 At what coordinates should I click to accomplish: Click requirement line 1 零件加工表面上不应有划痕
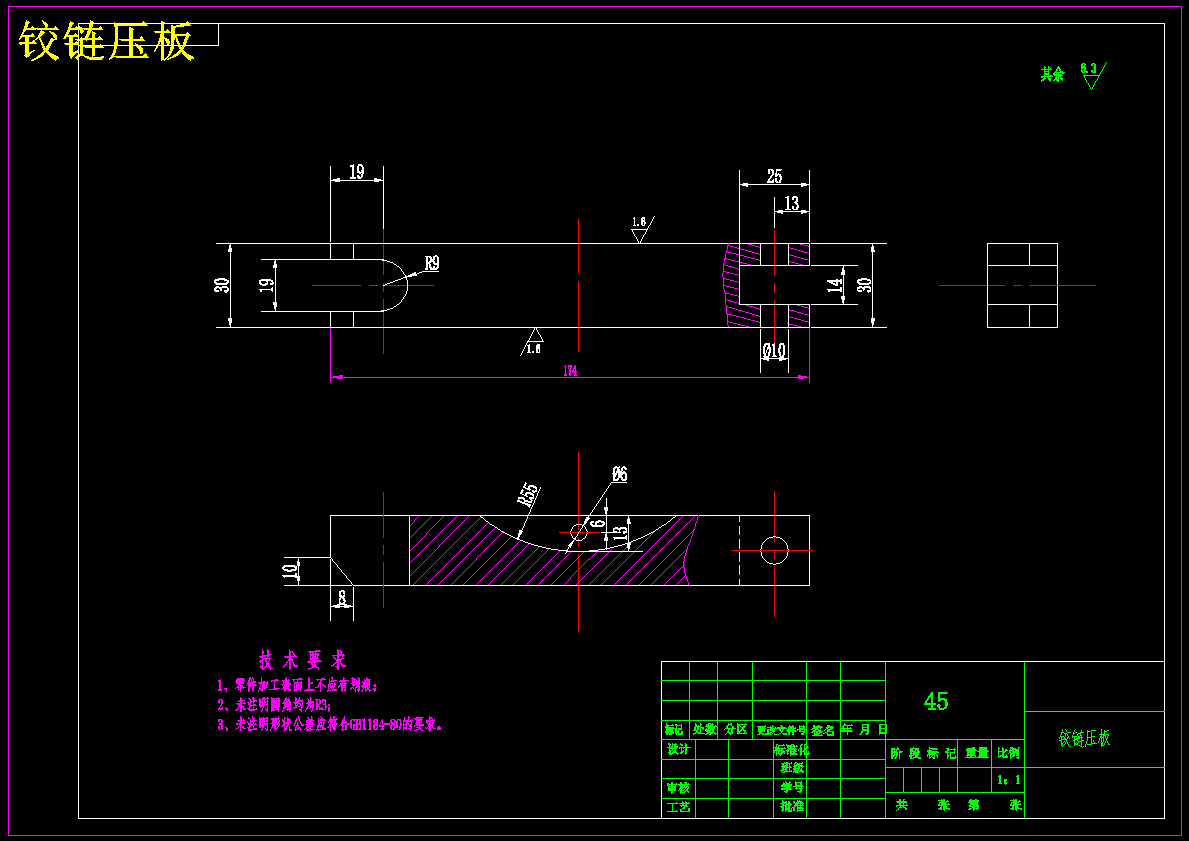[297, 686]
